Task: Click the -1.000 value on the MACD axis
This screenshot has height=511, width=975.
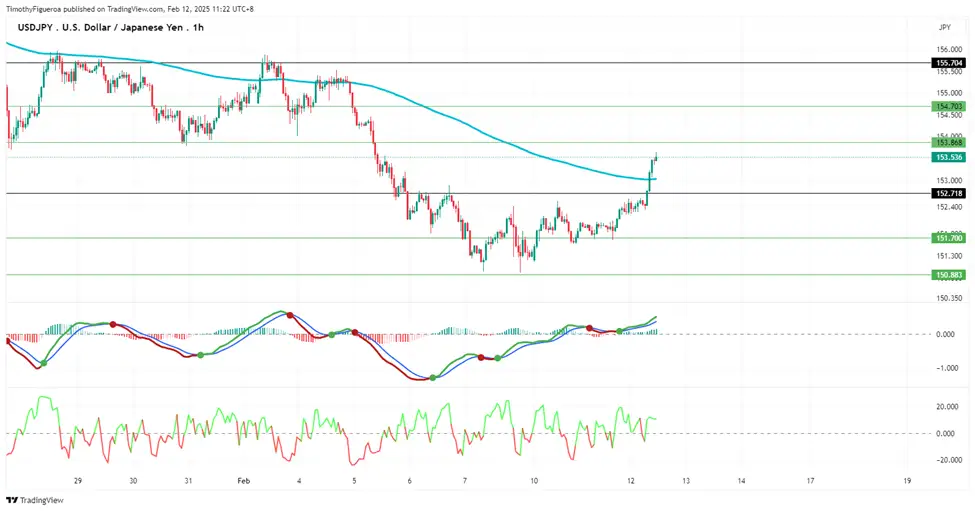Action: (x=945, y=368)
